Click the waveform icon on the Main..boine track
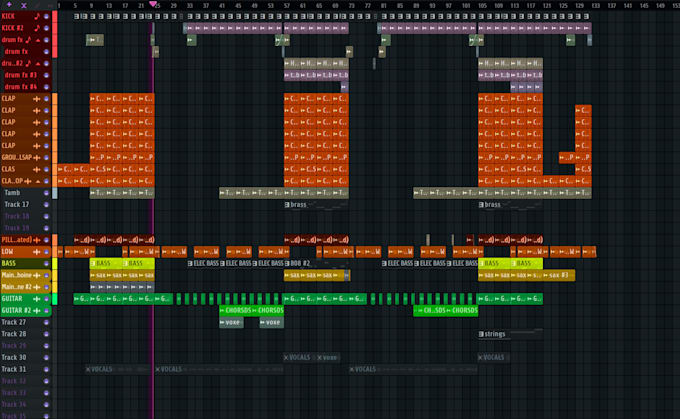The image size is (680, 419). click(x=37, y=275)
